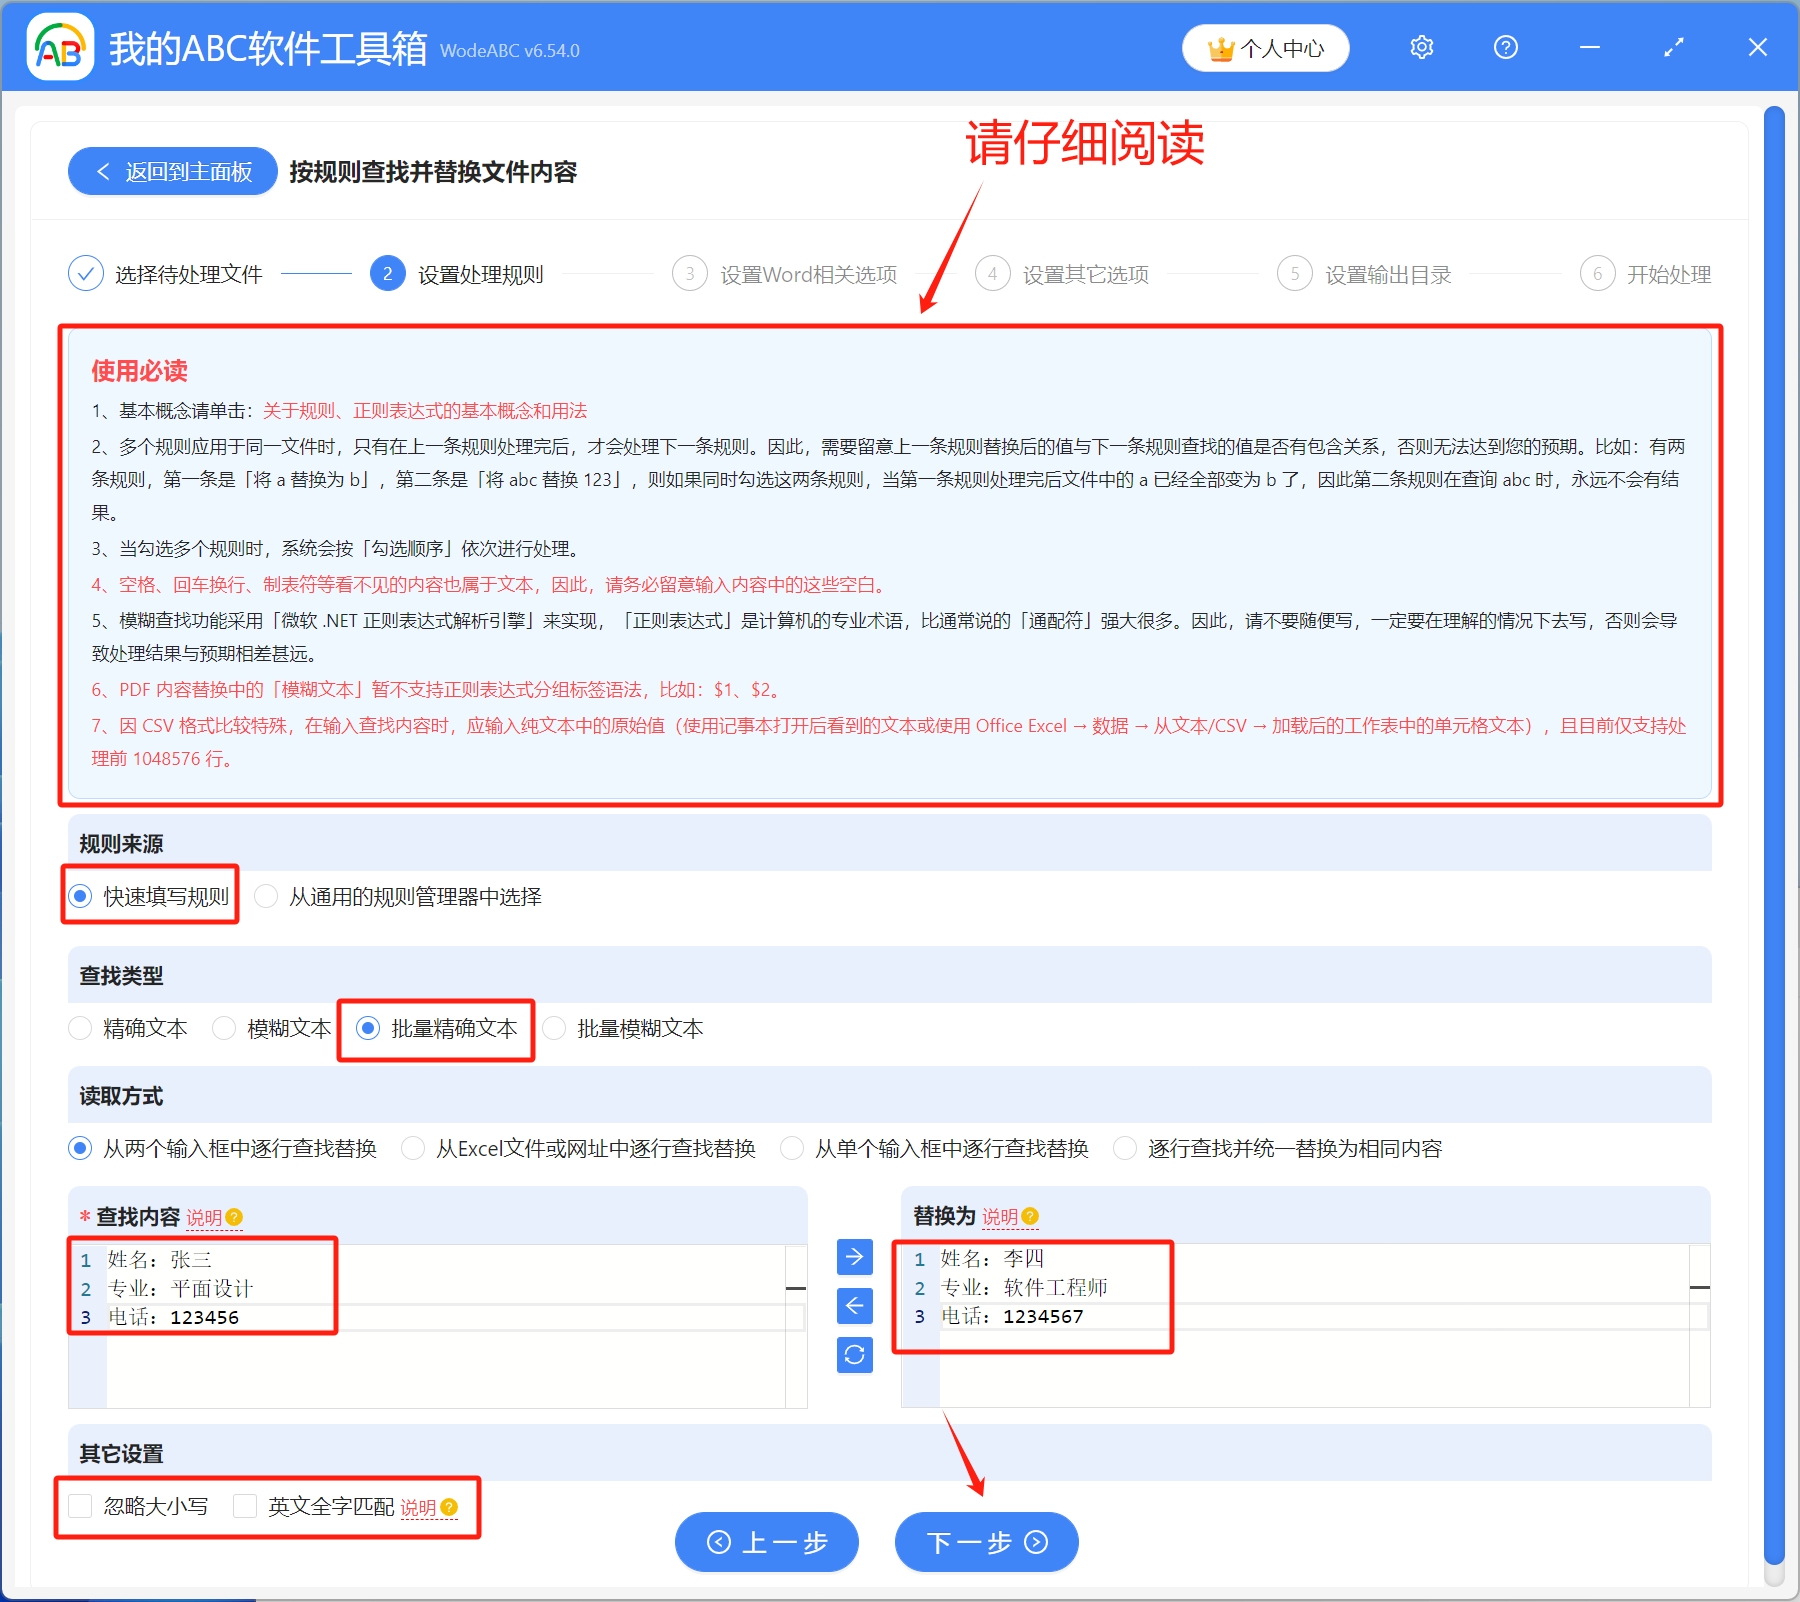Click the right arrow transfer icon between text boxes
The image size is (1800, 1602).
(854, 1257)
